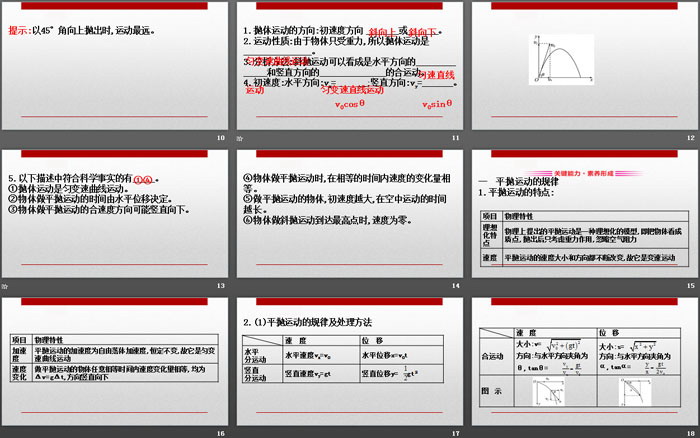Select slide 15 on 平抛运动的规律 features table
Viewport: 700px width, 438px height.
pos(585,214)
